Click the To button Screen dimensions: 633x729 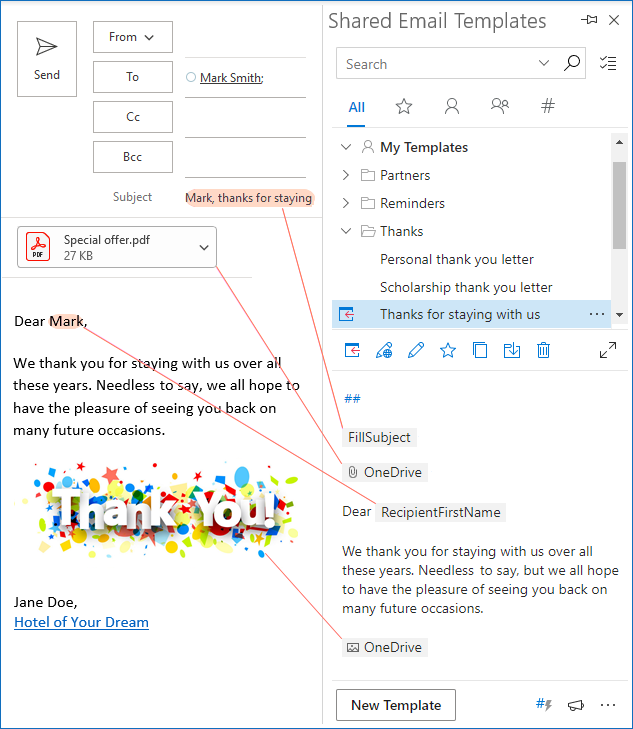[x=133, y=77]
